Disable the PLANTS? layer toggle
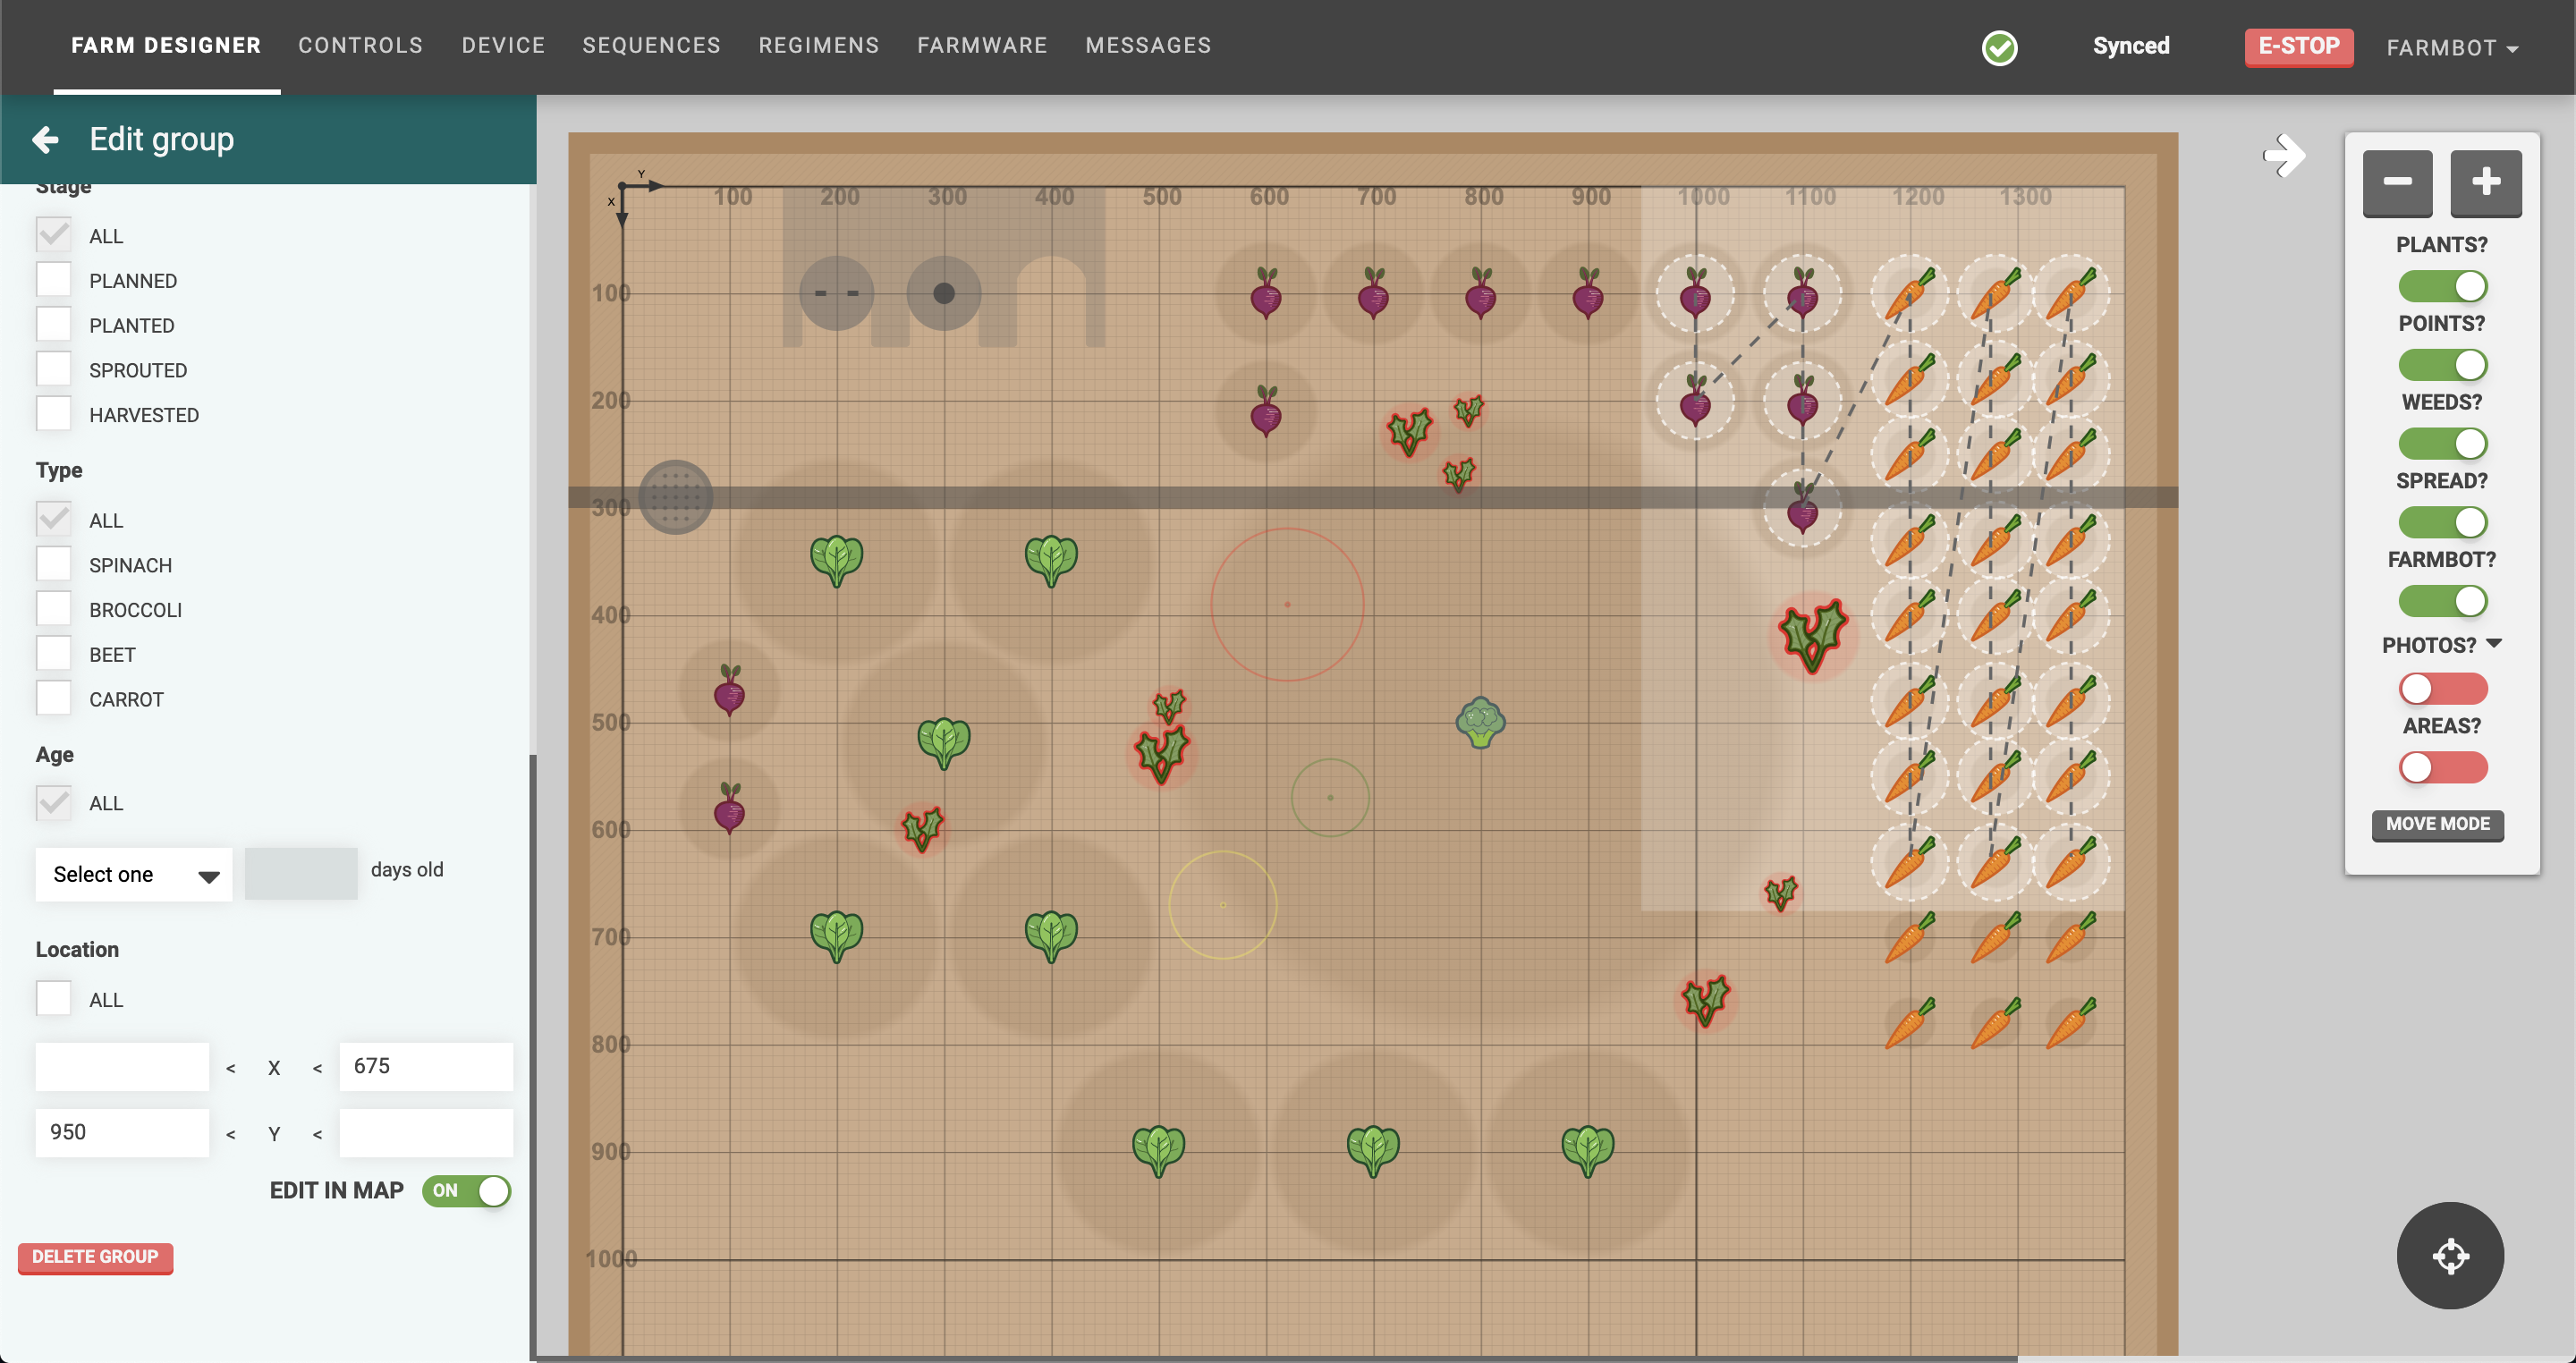 (2443, 285)
